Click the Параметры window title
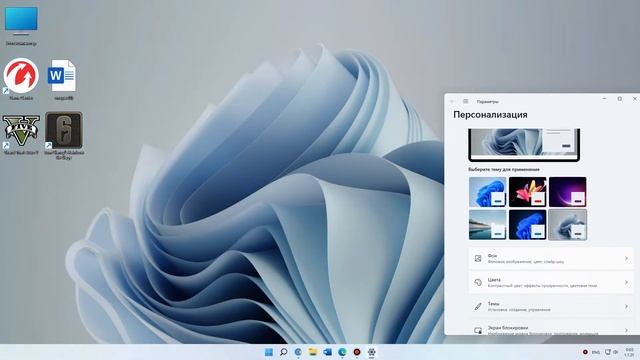640x360 pixels. click(488, 102)
